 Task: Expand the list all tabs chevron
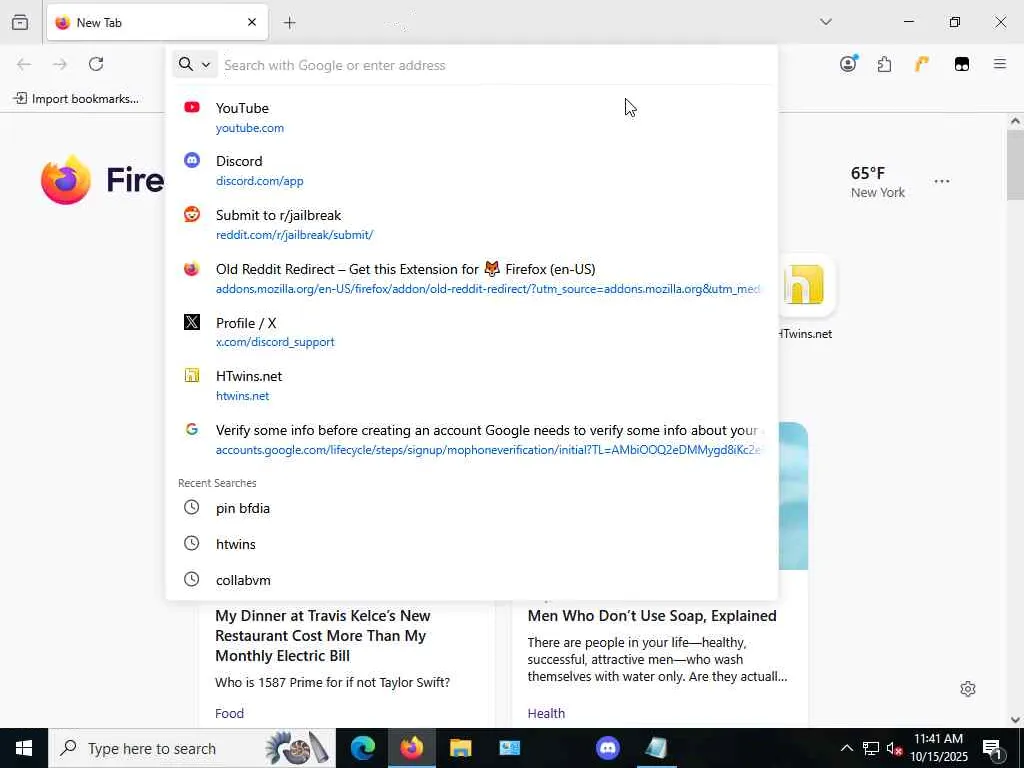(x=826, y=22)
